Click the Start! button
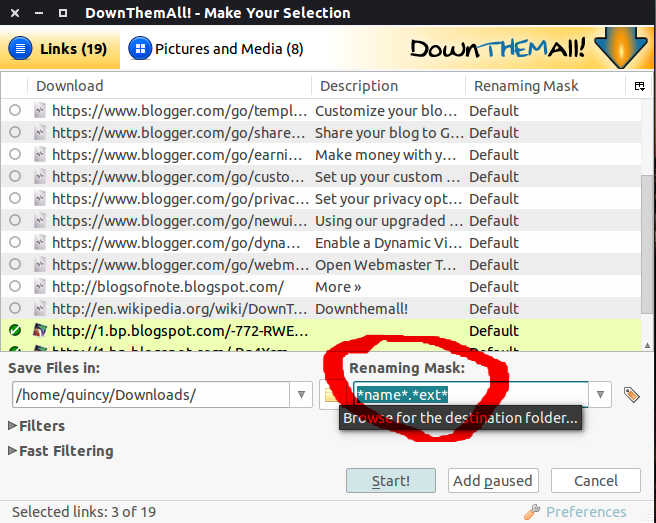Screen dimensions: 656x523 [391, 481]
